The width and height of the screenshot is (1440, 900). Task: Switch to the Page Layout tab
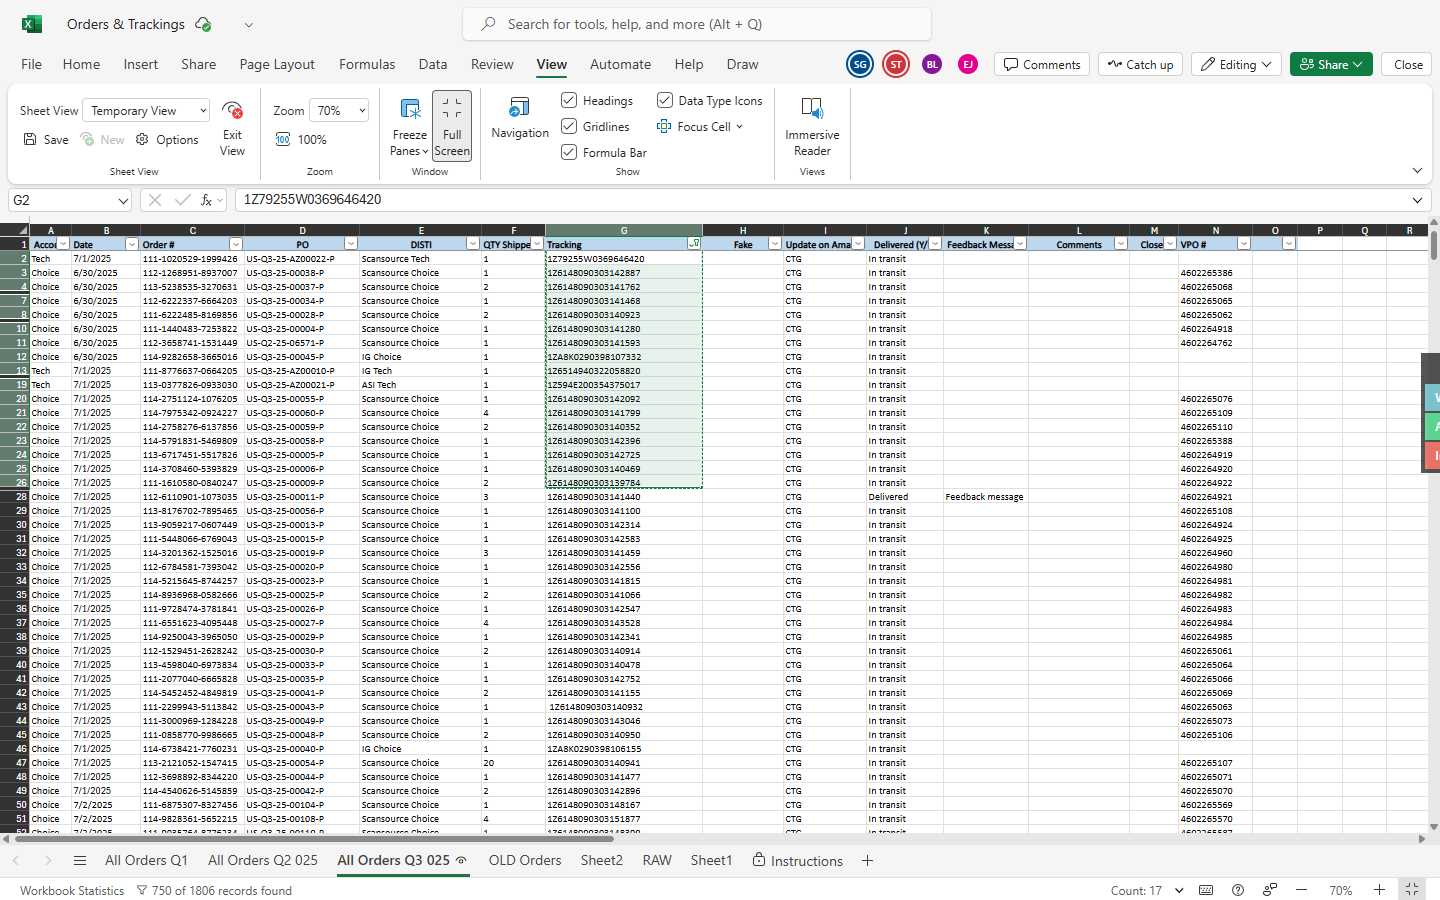point(277,64)
